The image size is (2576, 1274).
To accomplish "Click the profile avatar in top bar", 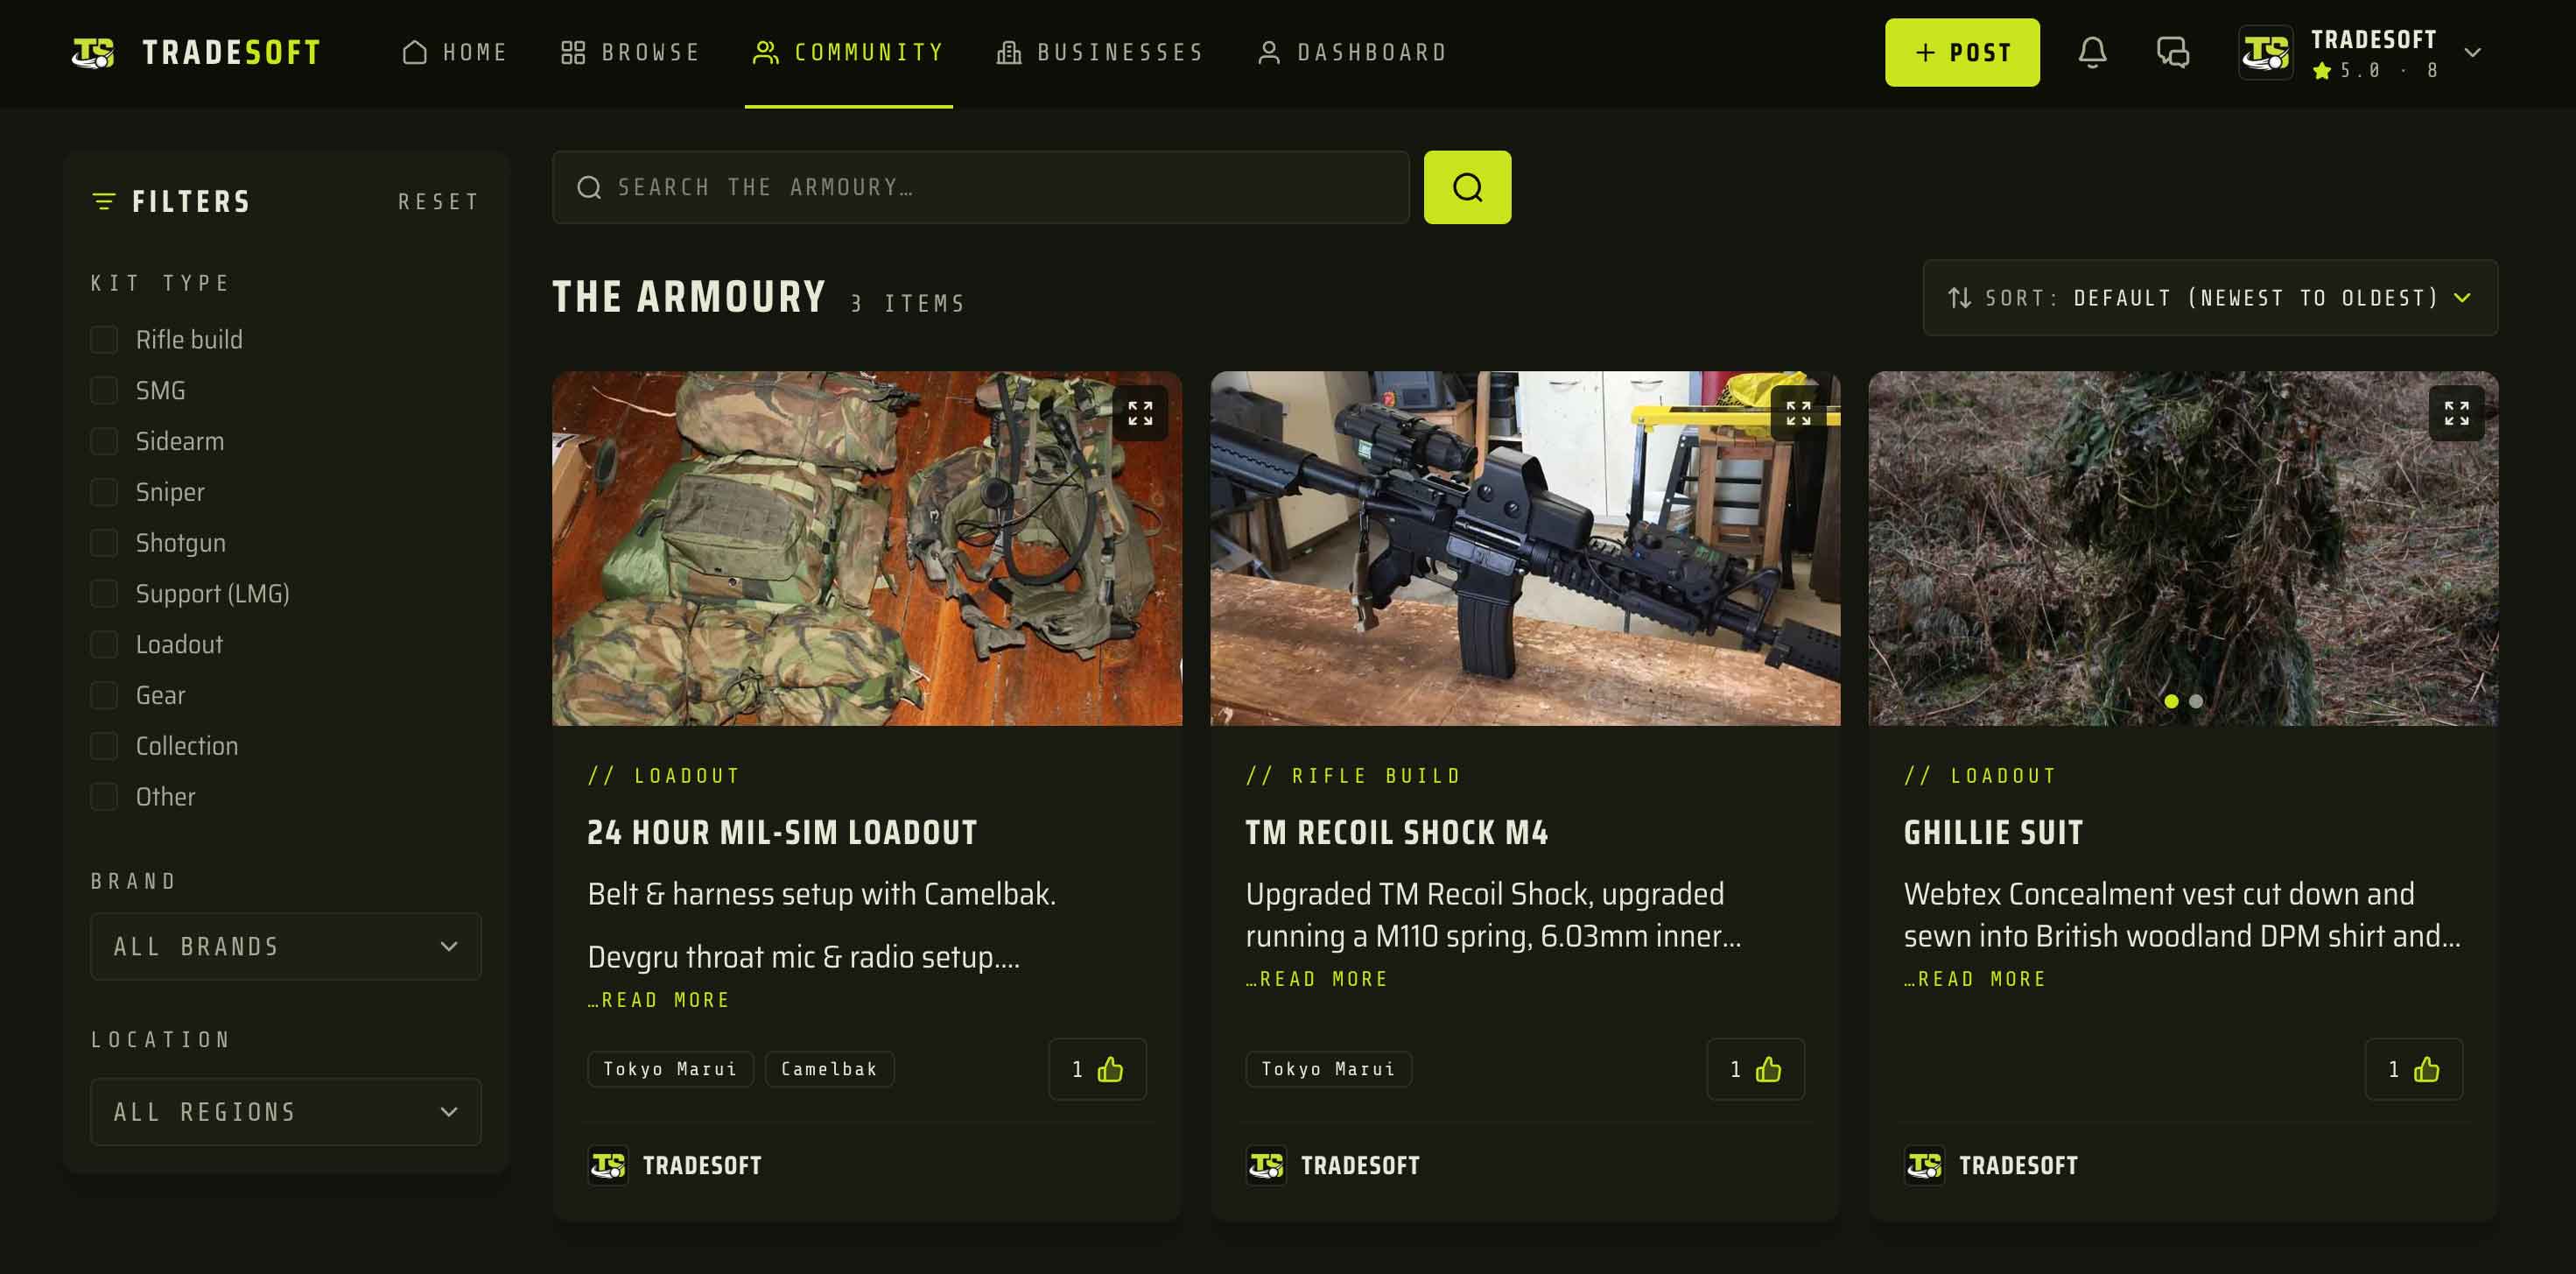I will point(2265,52).
